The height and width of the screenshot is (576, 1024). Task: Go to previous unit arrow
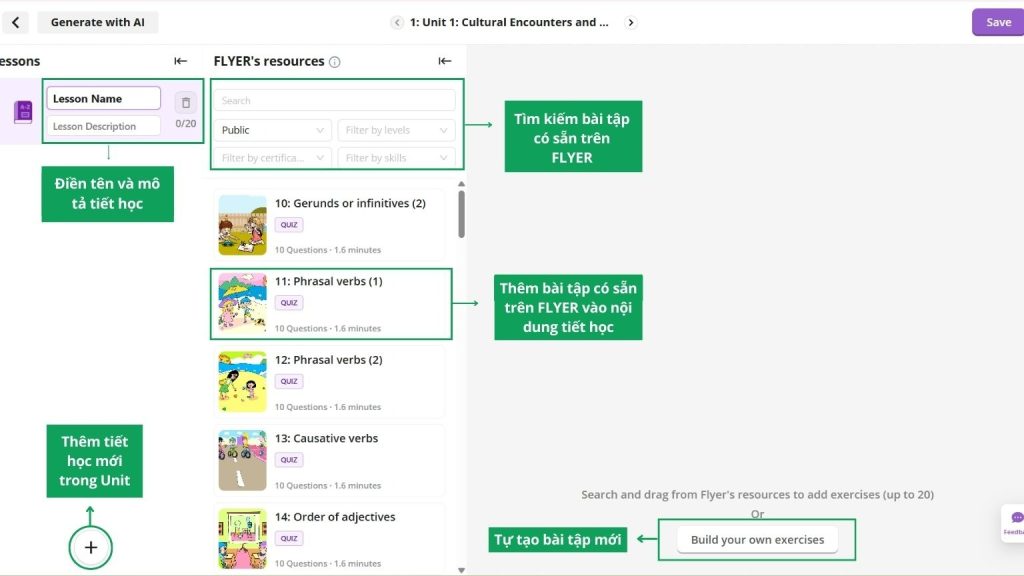point(397,22)
